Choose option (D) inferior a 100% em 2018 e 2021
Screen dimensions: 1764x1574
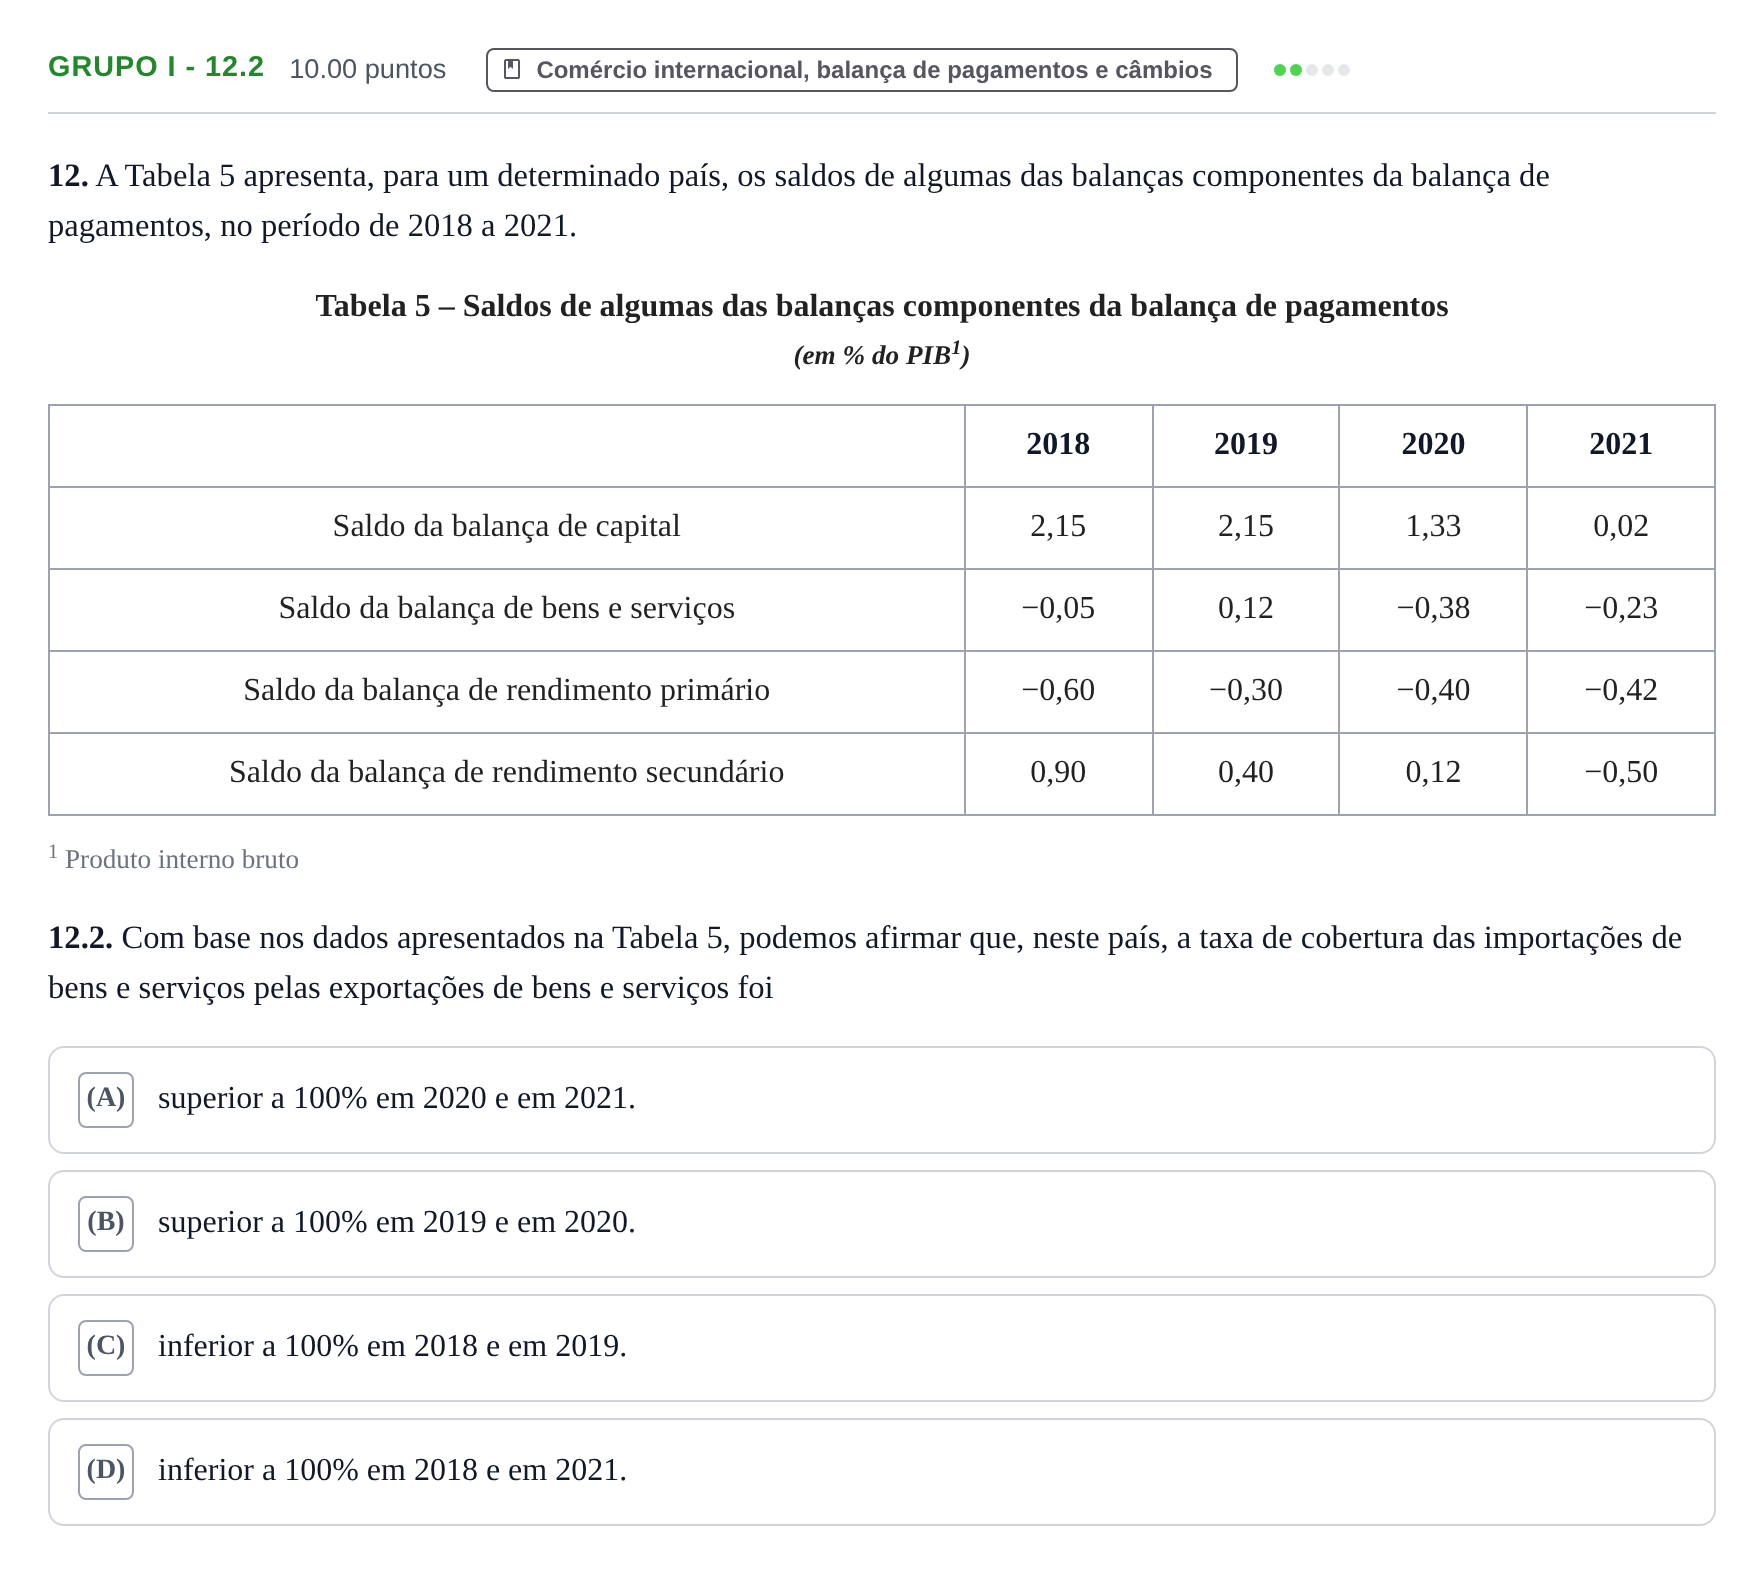pos(881,1472)
